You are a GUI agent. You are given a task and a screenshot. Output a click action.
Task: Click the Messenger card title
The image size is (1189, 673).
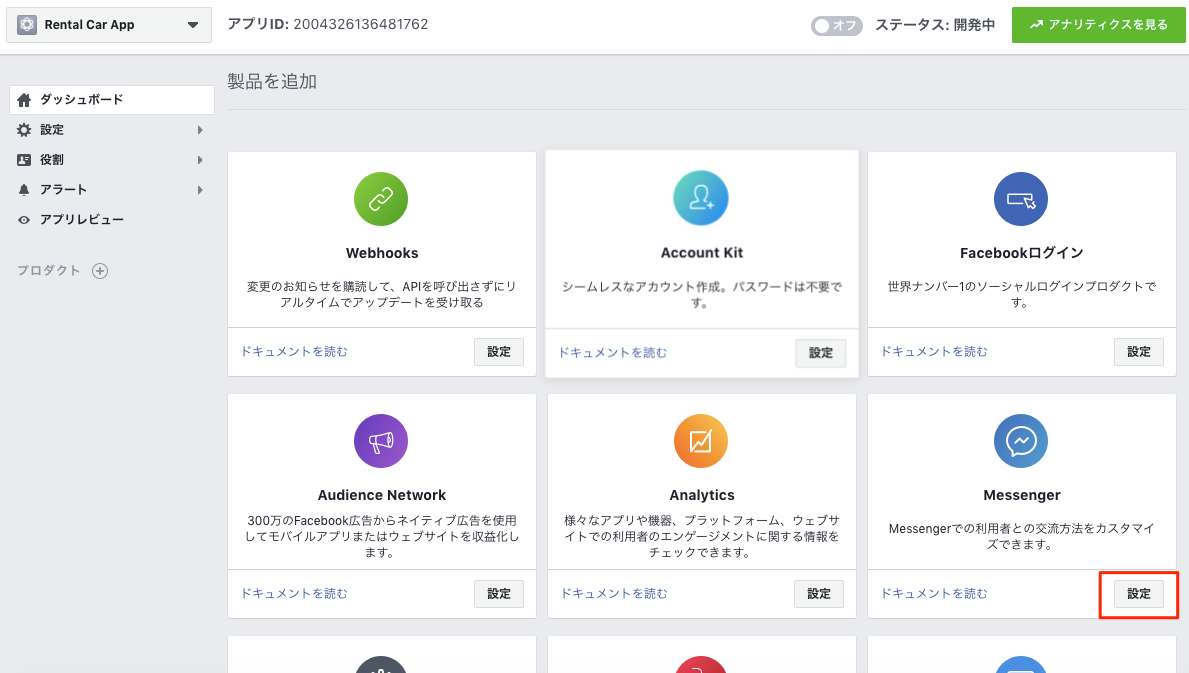pos(1021,495)
